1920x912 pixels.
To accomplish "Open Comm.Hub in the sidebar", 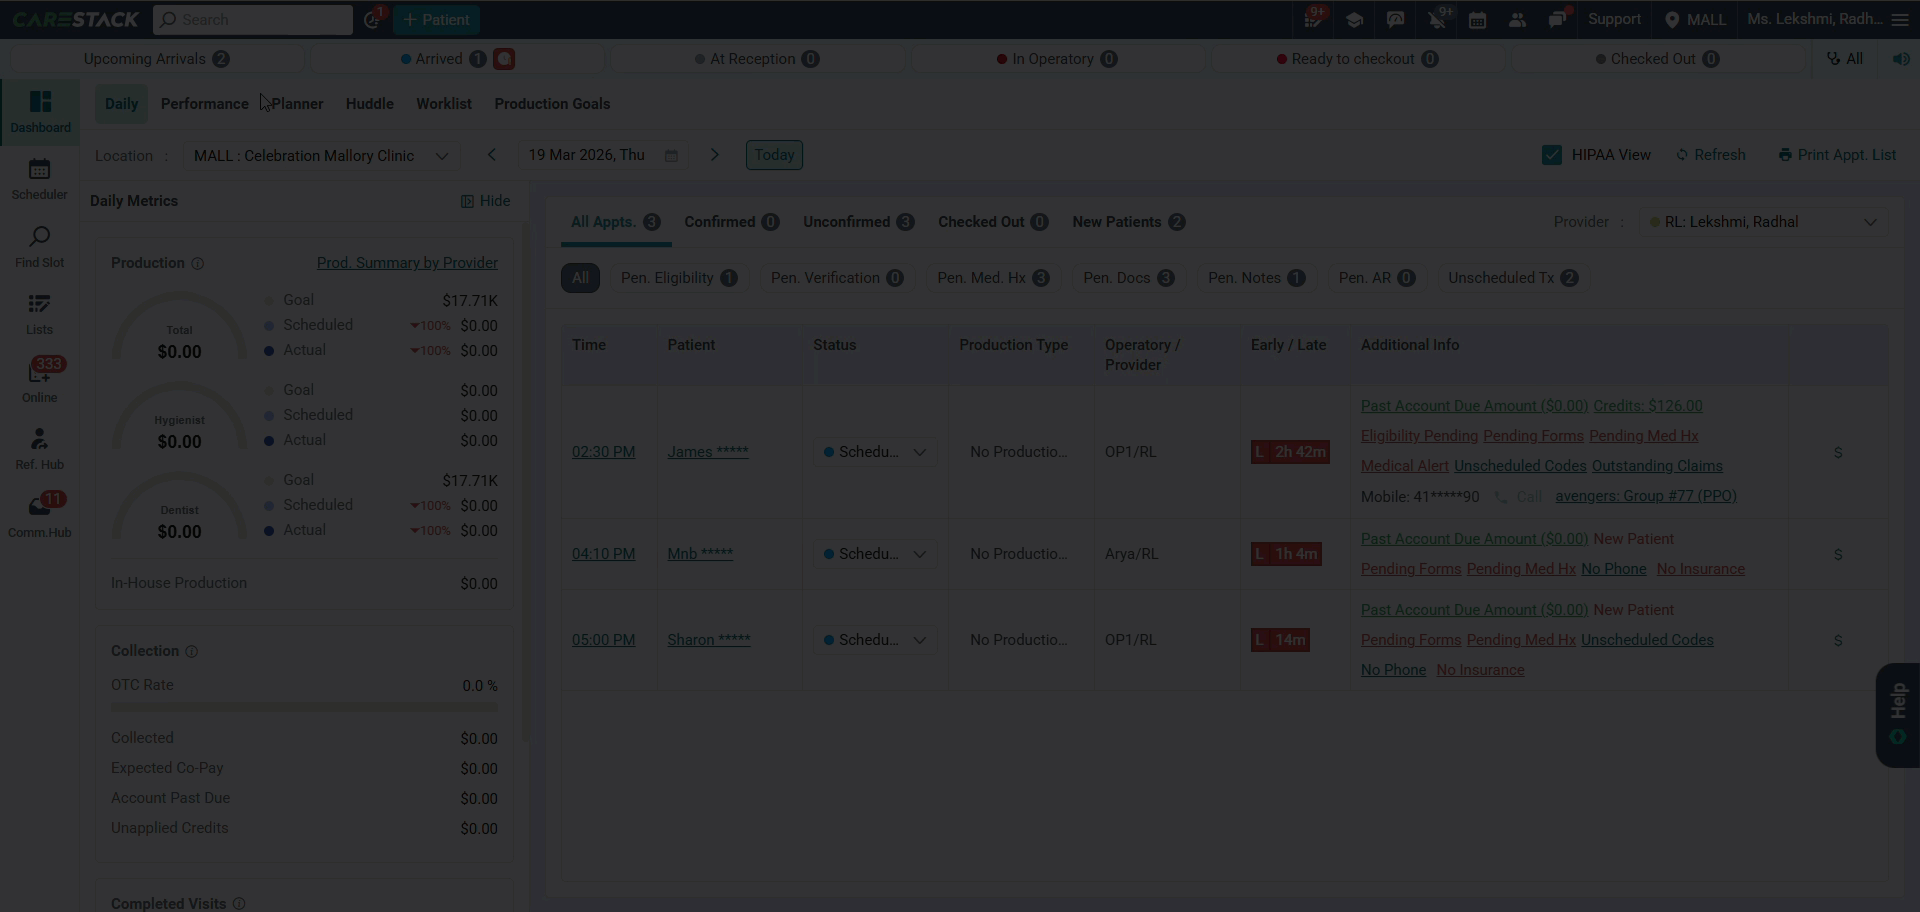I will point(40,516).
